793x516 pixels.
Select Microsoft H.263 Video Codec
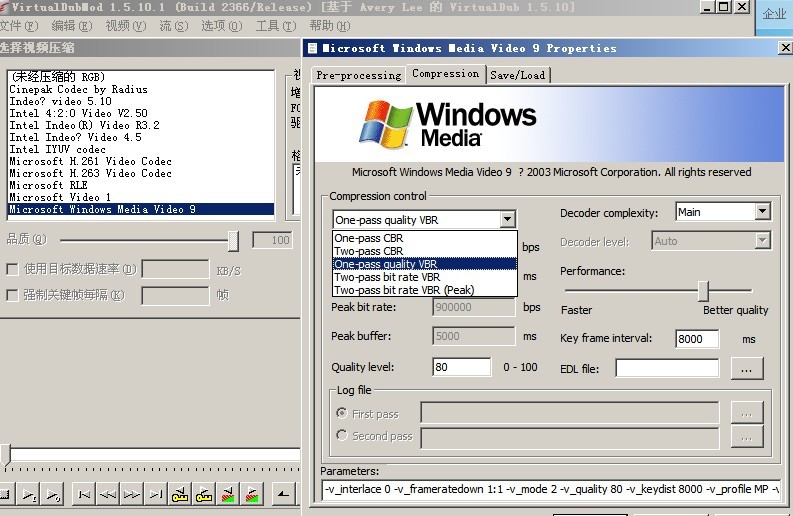coord(141,173)
